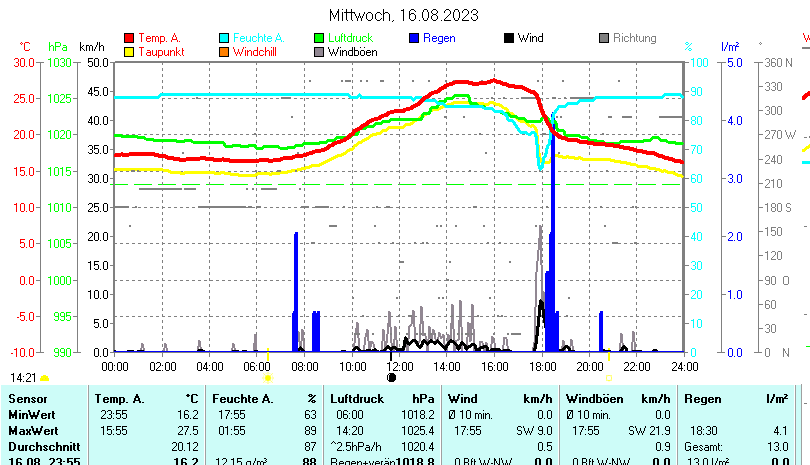Image resolution: width=810 pixels, height=465 pixels.
Task: Click the yellow Taupunkt legend swatch
Action: [129, 51]
